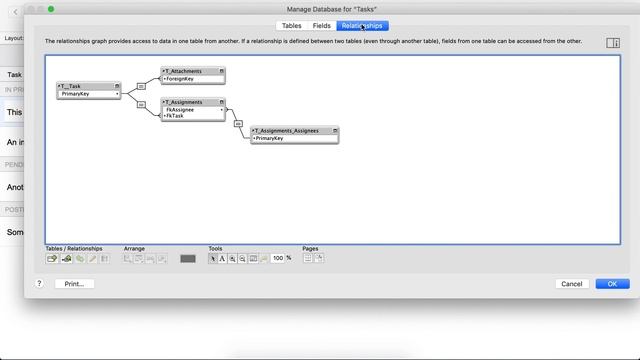Click the Edit selected object pencil icon

point(93,259)
